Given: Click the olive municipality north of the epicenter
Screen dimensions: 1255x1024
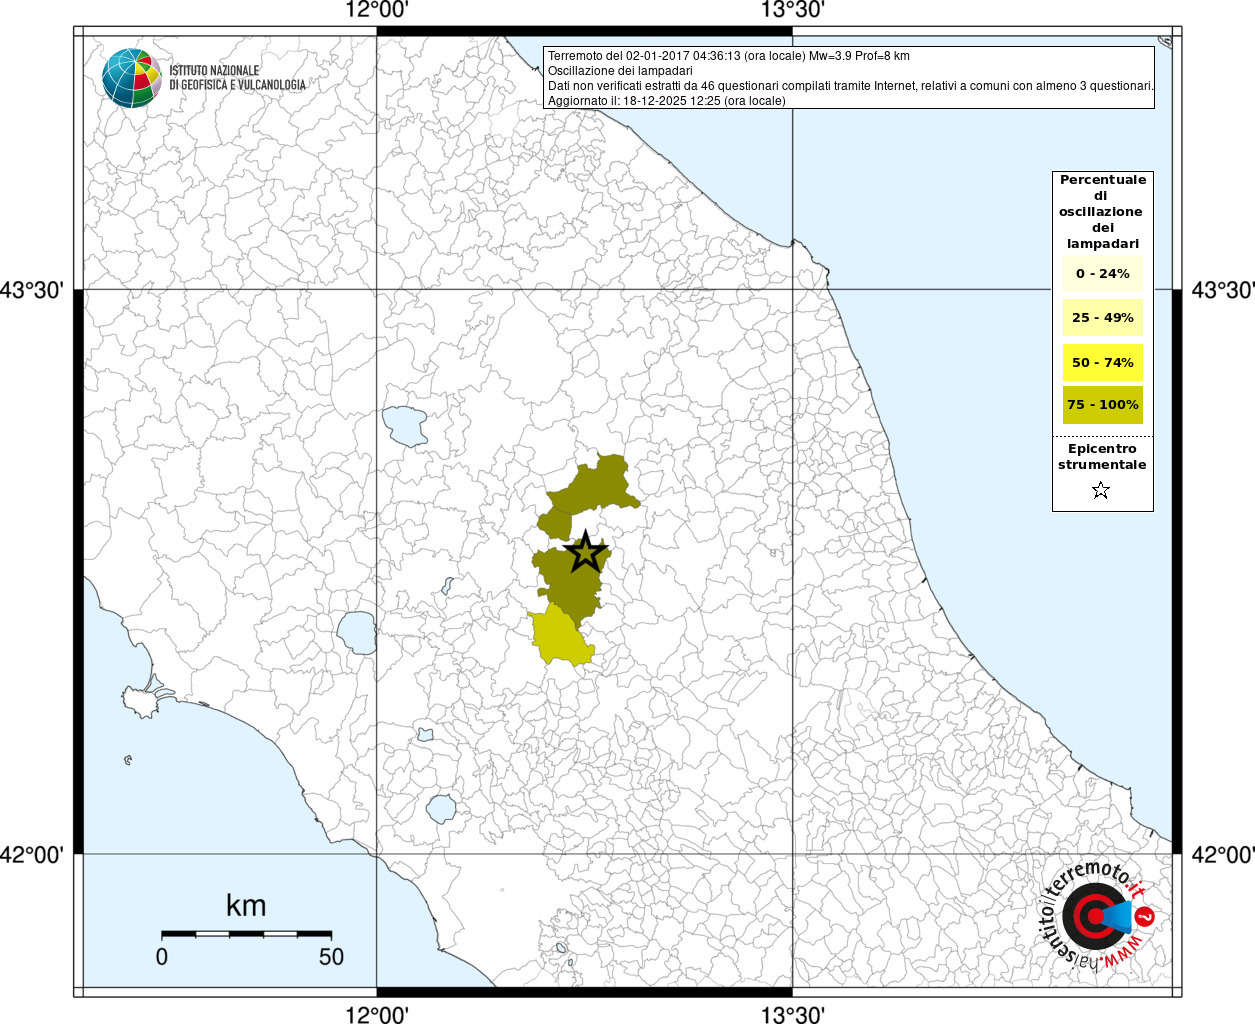Looking at the screenshot, I should point(597,485).
